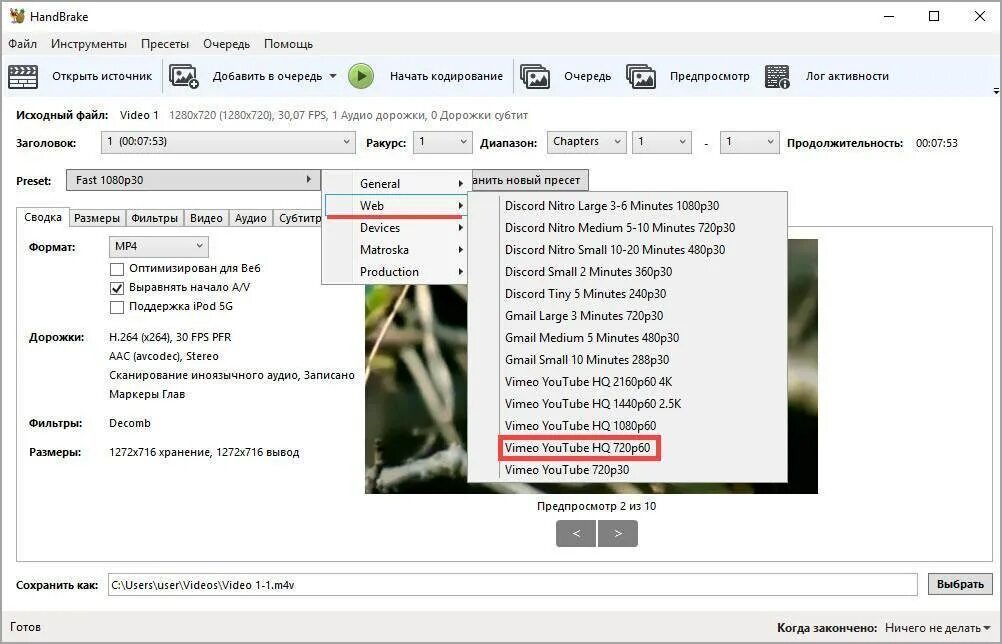The height and width of the screenshot is (644, 1002).
Task: Open the end chapter dropdown
Action: 750,142
